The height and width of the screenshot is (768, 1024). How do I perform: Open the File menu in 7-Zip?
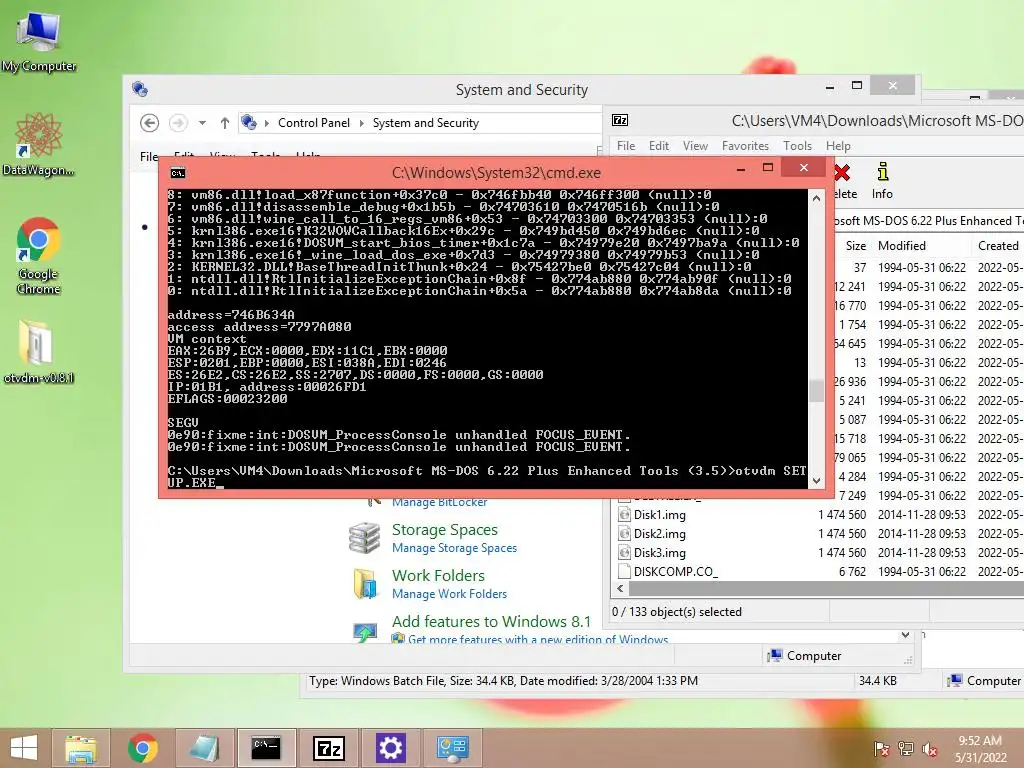point(626,146)
